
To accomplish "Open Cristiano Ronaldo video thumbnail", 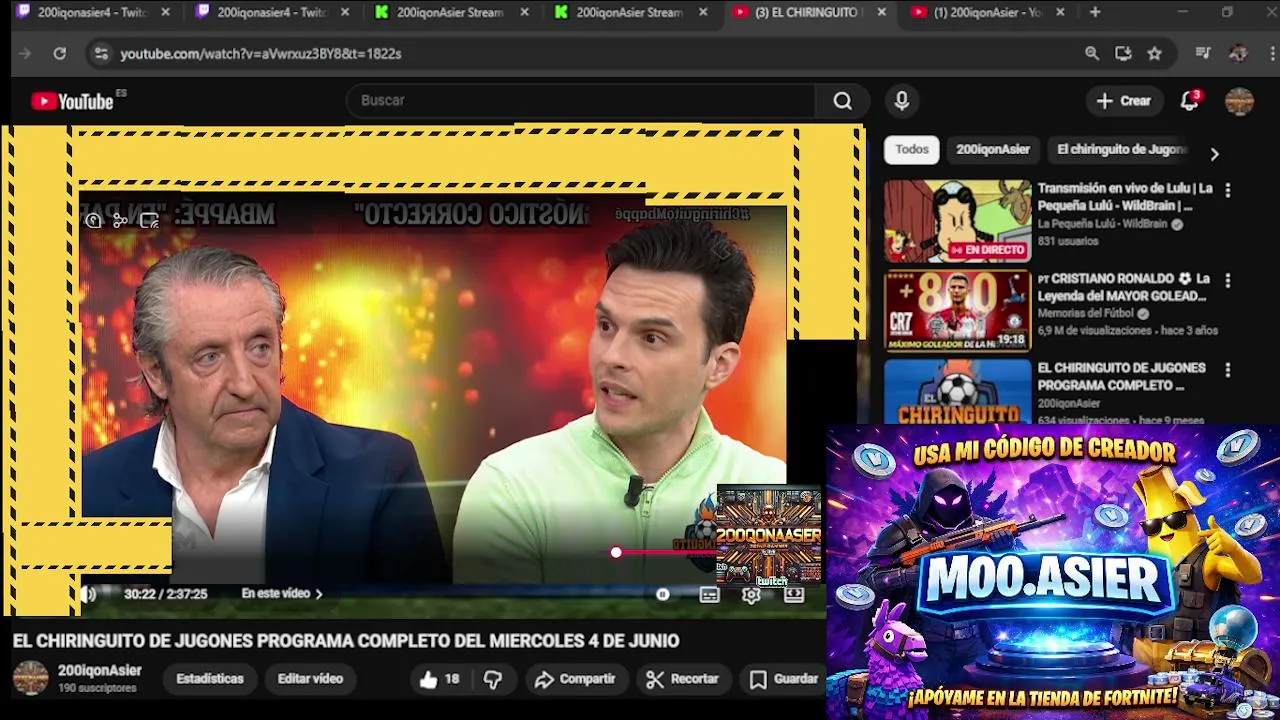I will click(957, 311).
